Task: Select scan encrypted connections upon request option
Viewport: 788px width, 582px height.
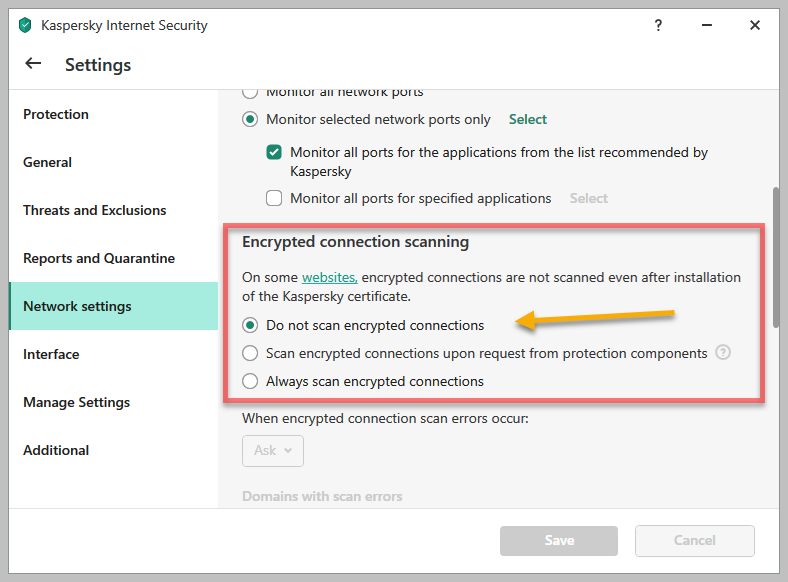Action: [250, 353]
